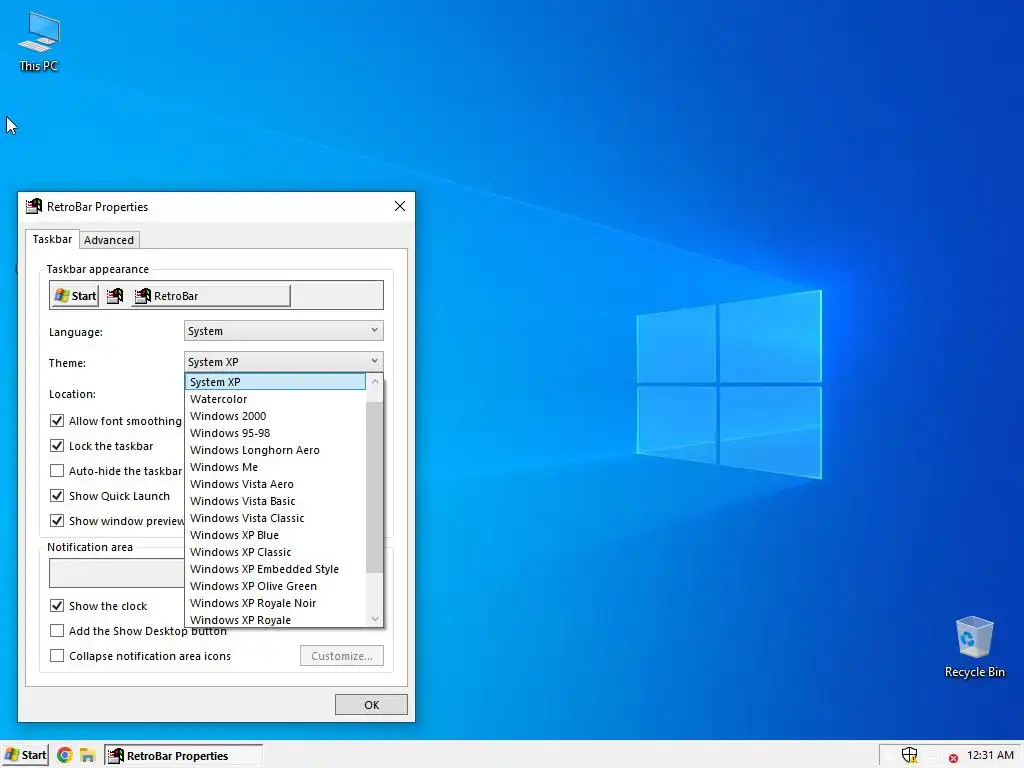This screenshot has height=768, width=1024.
Task: Open the Language dropdown
Action: coord(283,331)
